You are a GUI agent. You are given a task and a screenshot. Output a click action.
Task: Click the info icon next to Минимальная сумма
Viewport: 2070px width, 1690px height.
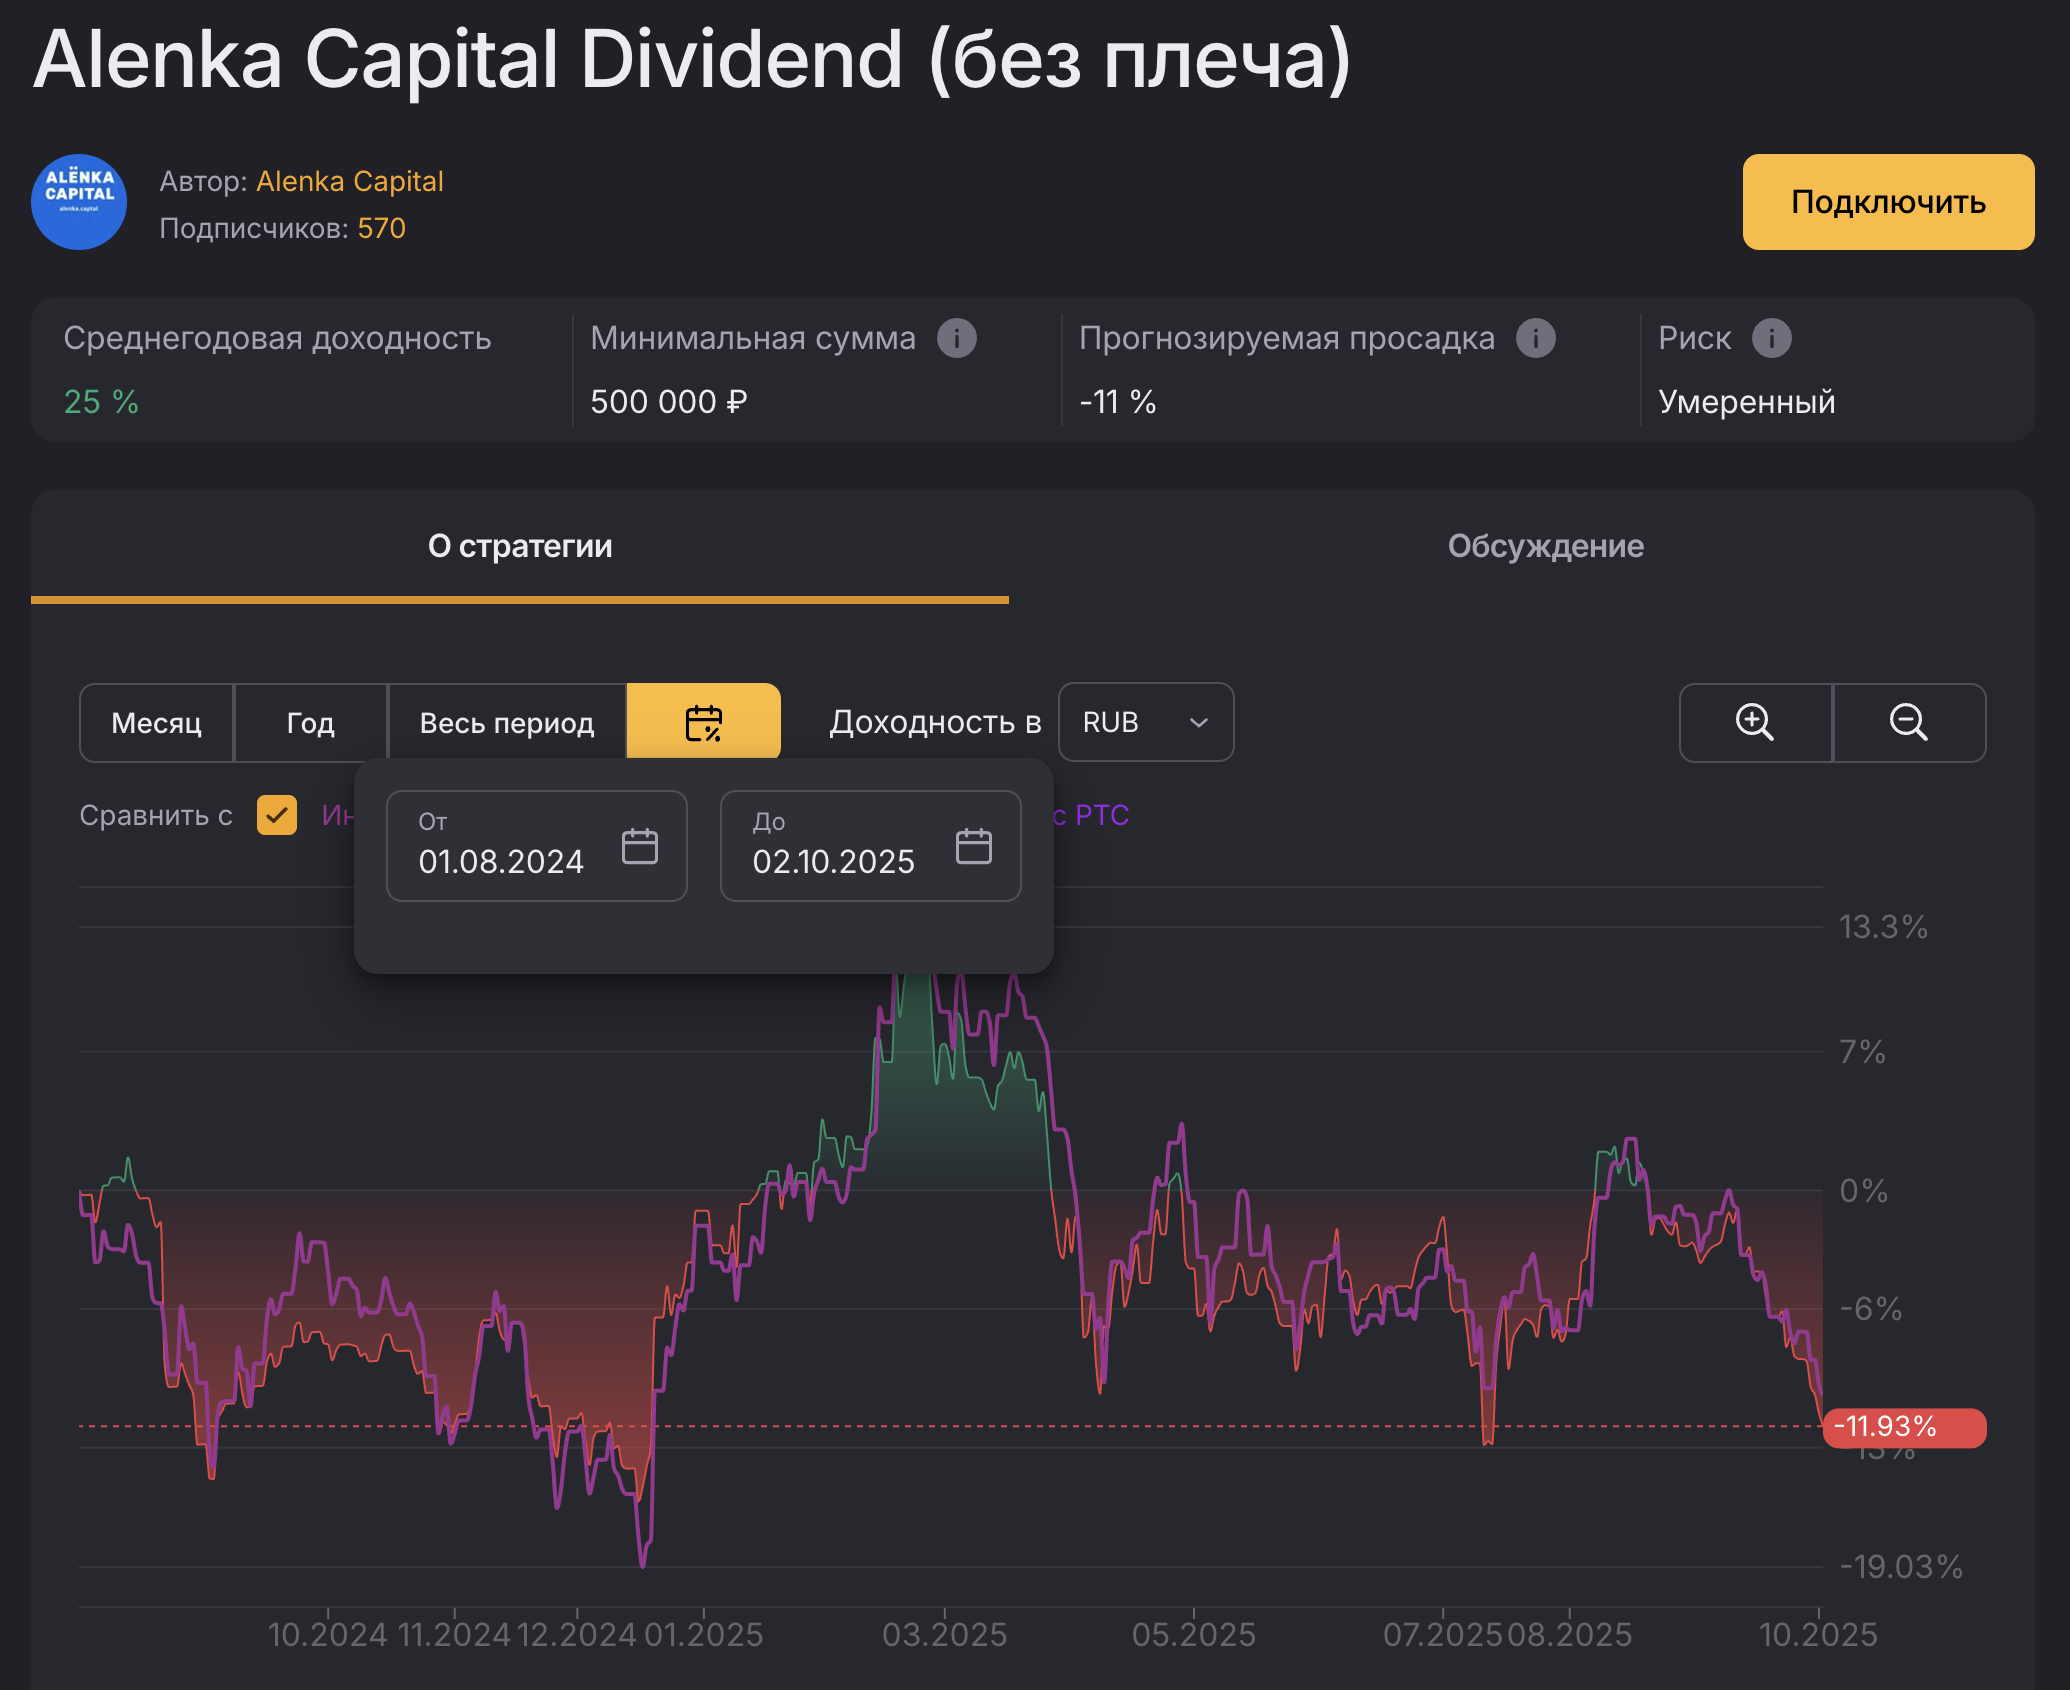(x=956, y=338)
